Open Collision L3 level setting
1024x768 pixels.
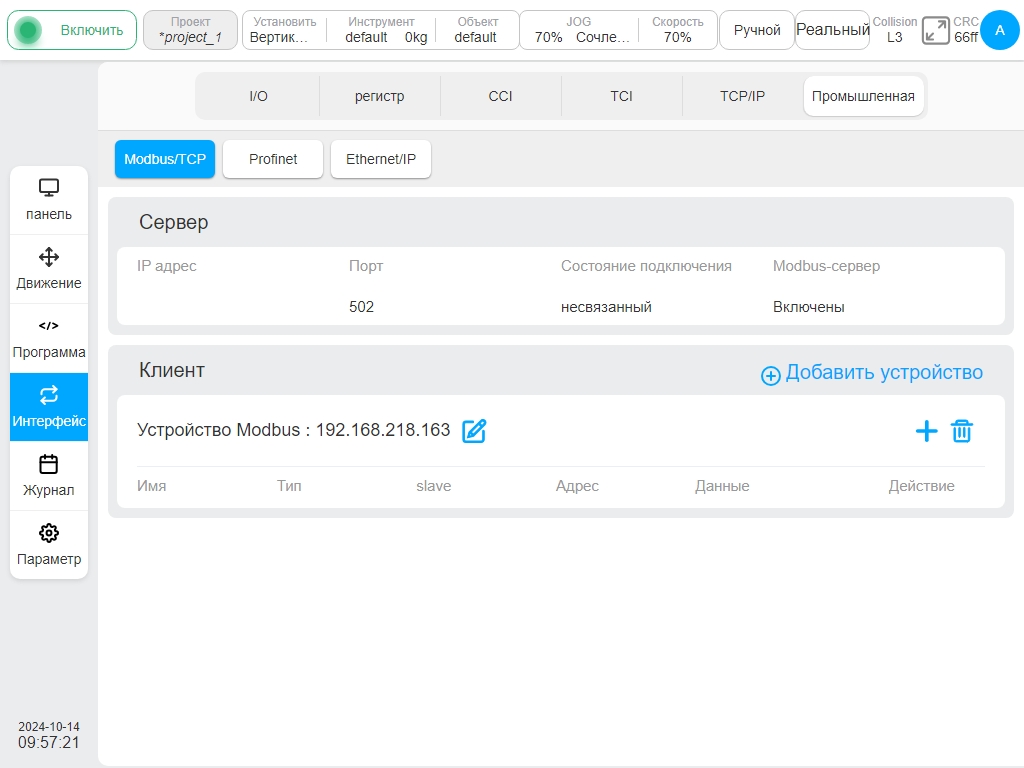(895, 30)
